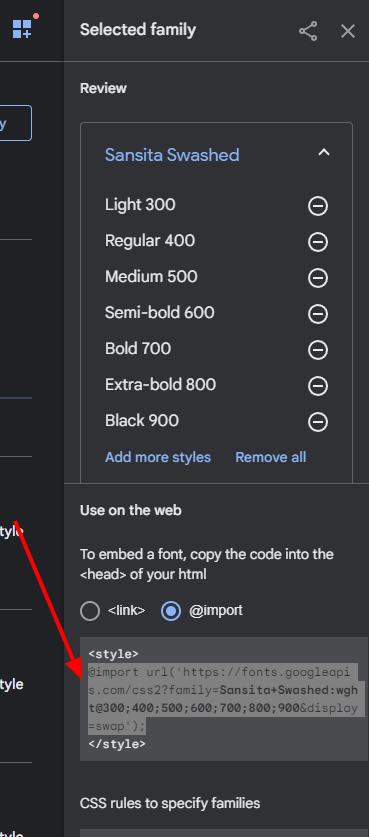
Task: Close the Selected family panel
Action: coord(348,31)
